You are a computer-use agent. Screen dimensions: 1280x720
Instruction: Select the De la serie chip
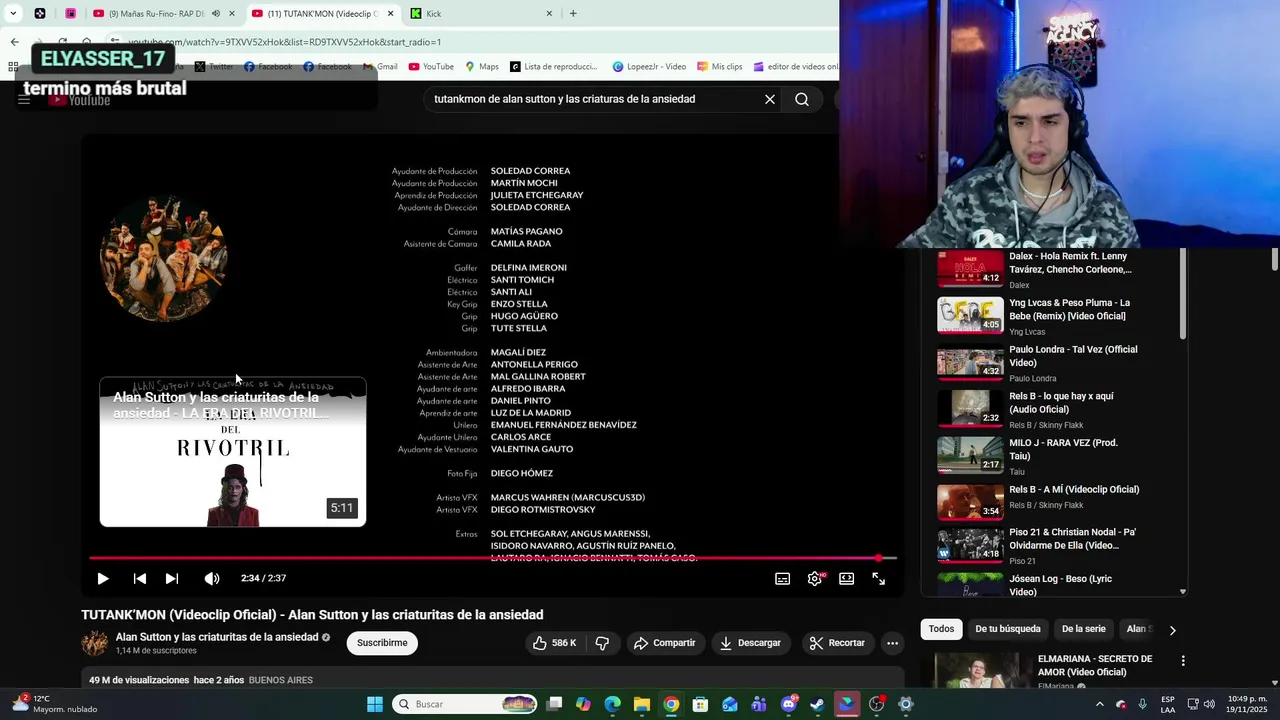tap(1083, 629)
